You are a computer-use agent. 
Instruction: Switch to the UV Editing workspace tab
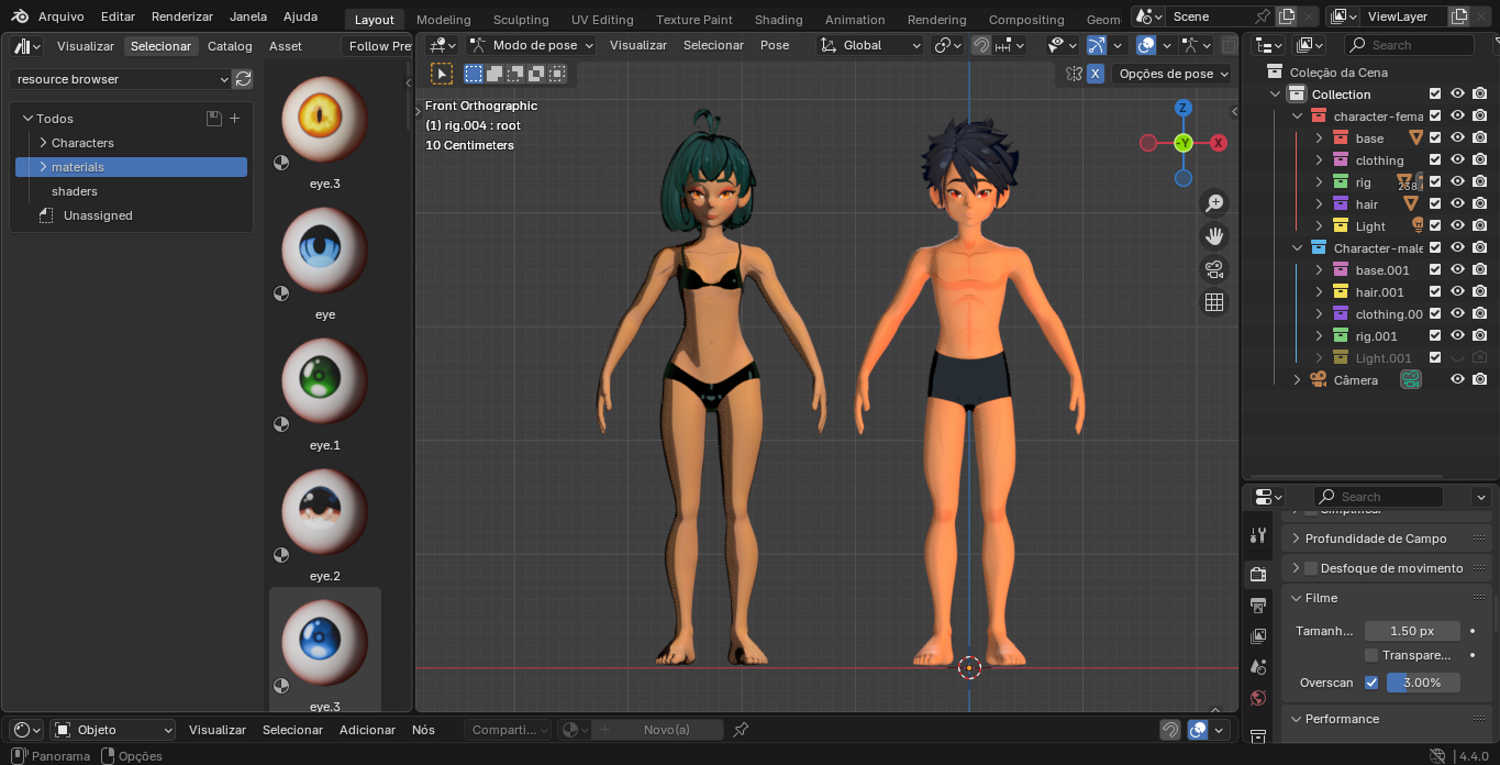602,19
